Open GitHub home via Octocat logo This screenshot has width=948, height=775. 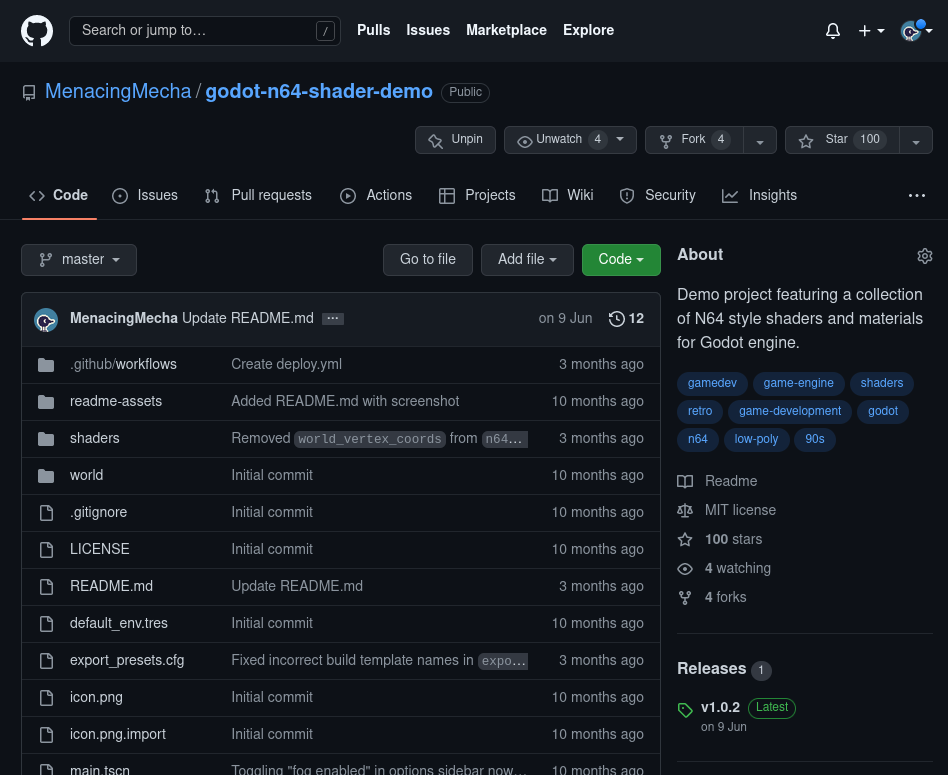click(x=37, y=31)
